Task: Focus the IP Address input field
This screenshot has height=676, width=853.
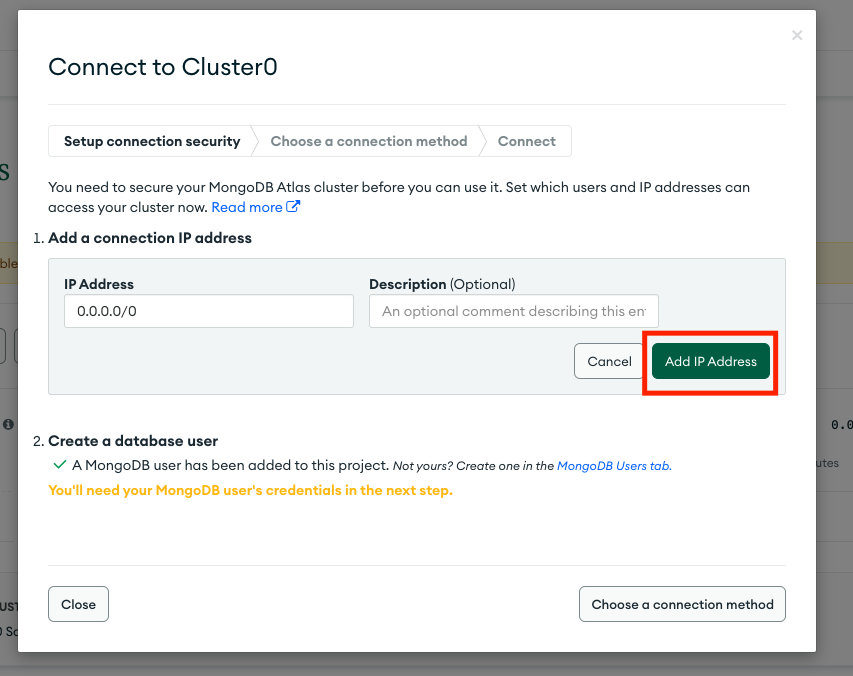Action: click(209, 311)
